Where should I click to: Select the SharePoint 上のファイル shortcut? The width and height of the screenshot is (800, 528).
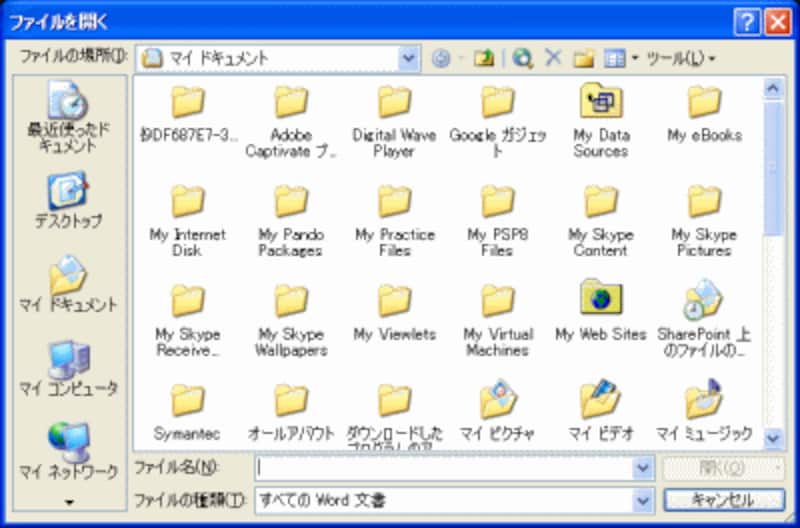pyautogui.click(x=704, y=318)
